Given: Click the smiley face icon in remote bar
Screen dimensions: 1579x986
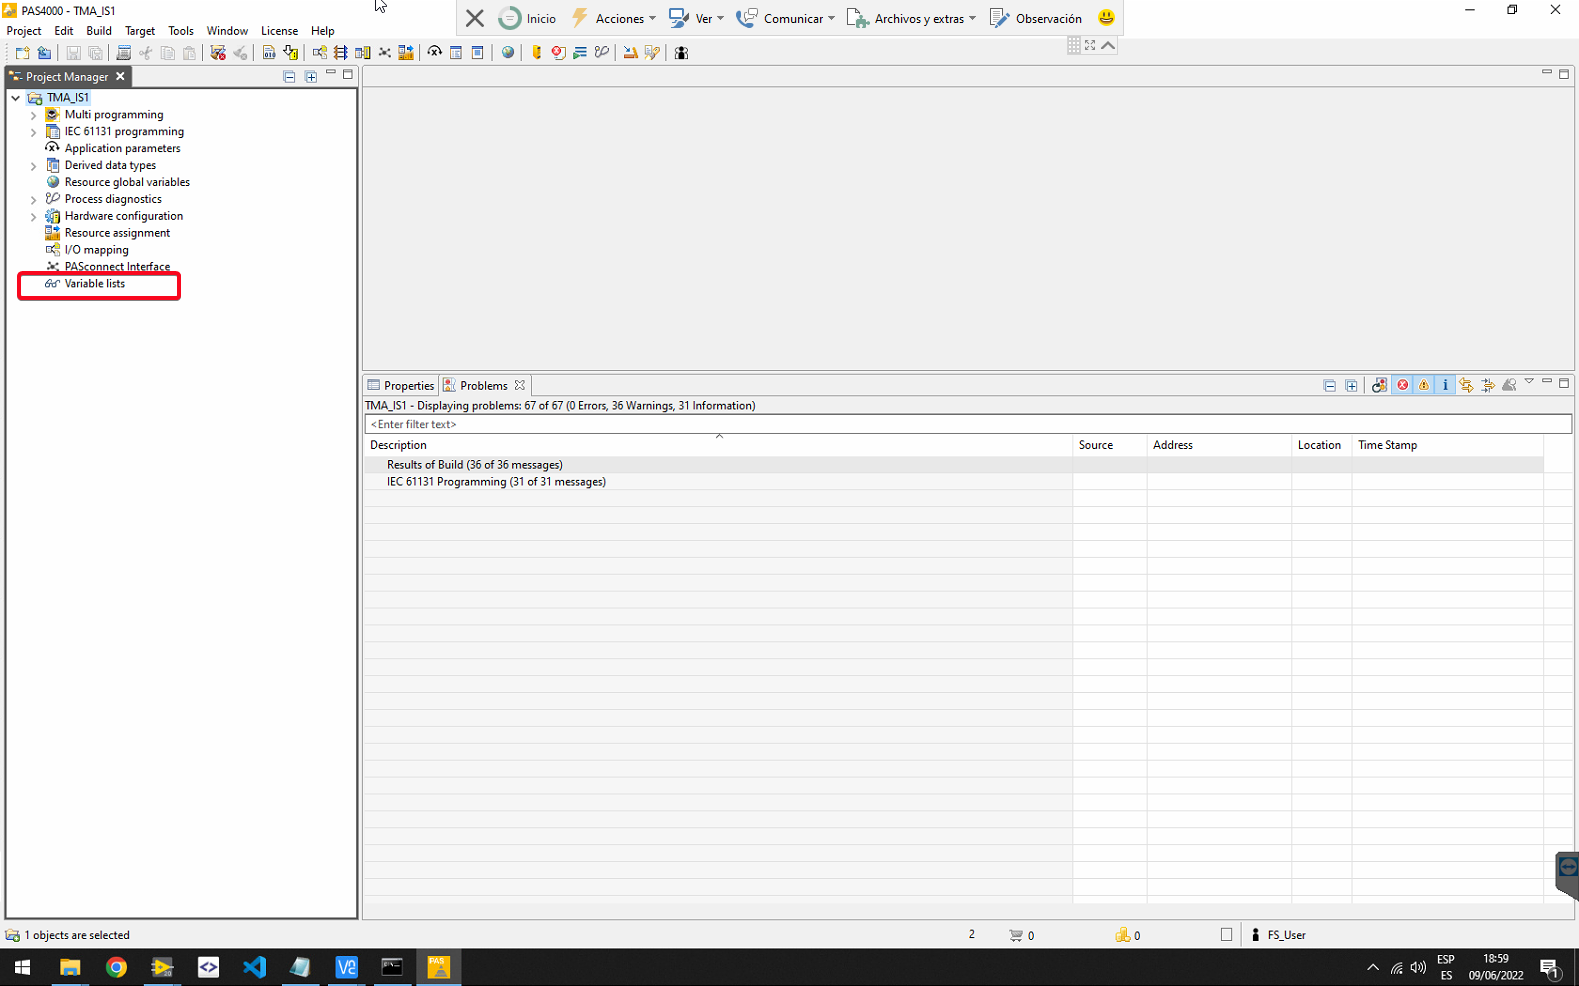Looking at the screenshot, I should point(1106,18).
